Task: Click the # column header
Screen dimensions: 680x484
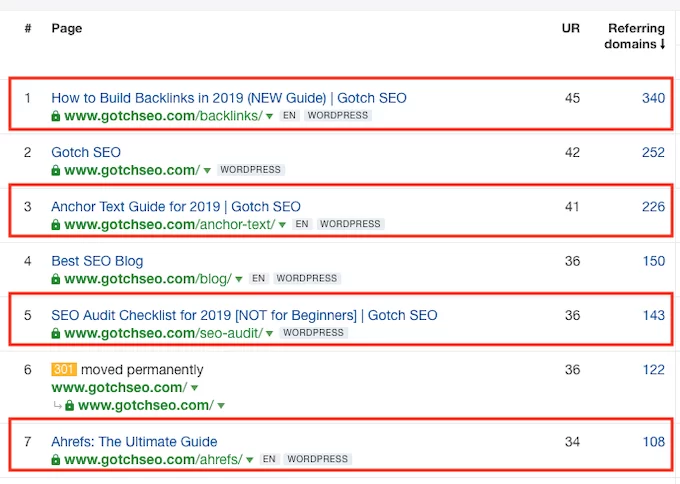Action: coord(28,28)
